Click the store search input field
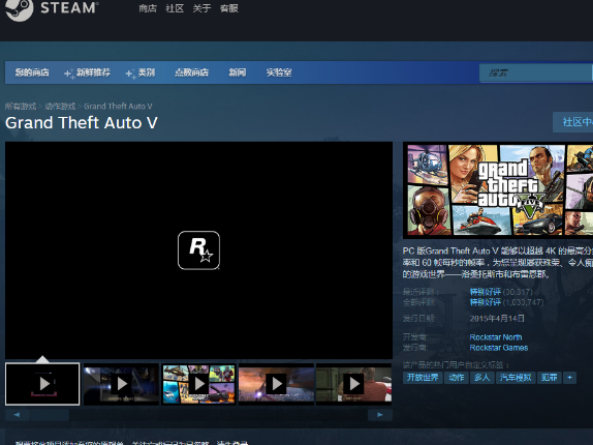This screenshot has width=593, height=445. [536, 73]
